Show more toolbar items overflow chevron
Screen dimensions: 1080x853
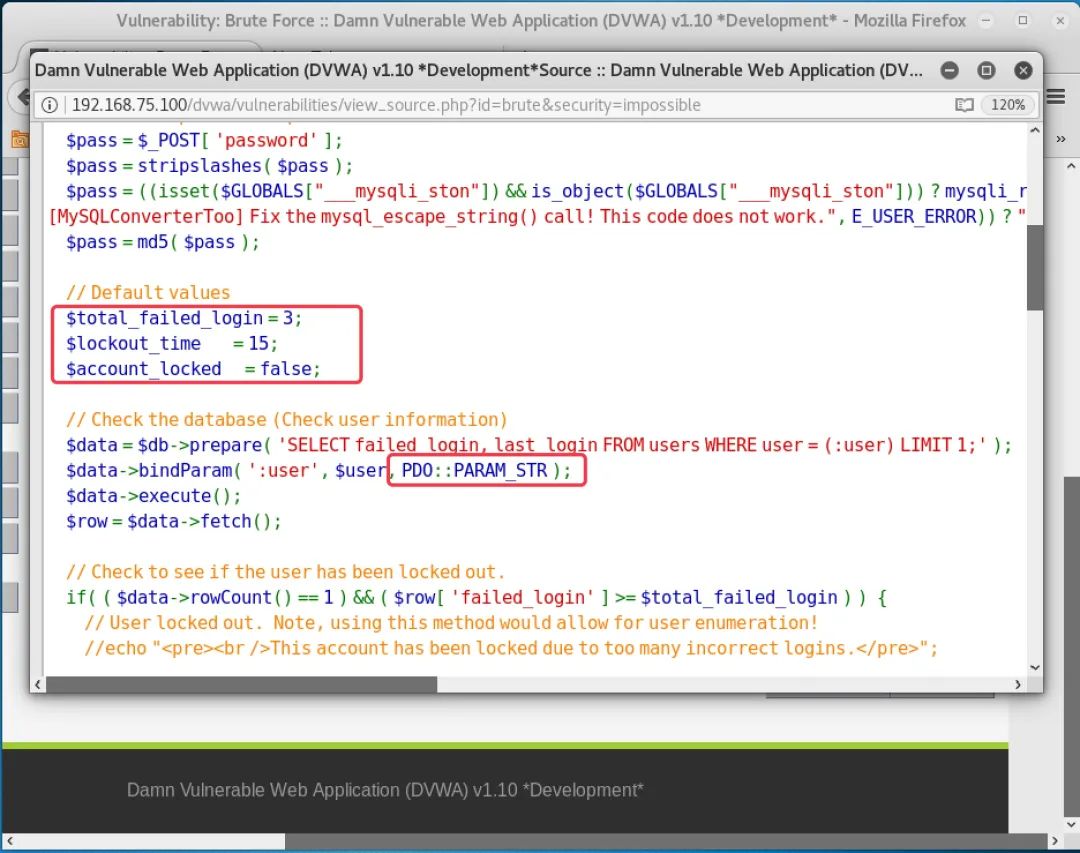coord(1061,139)
